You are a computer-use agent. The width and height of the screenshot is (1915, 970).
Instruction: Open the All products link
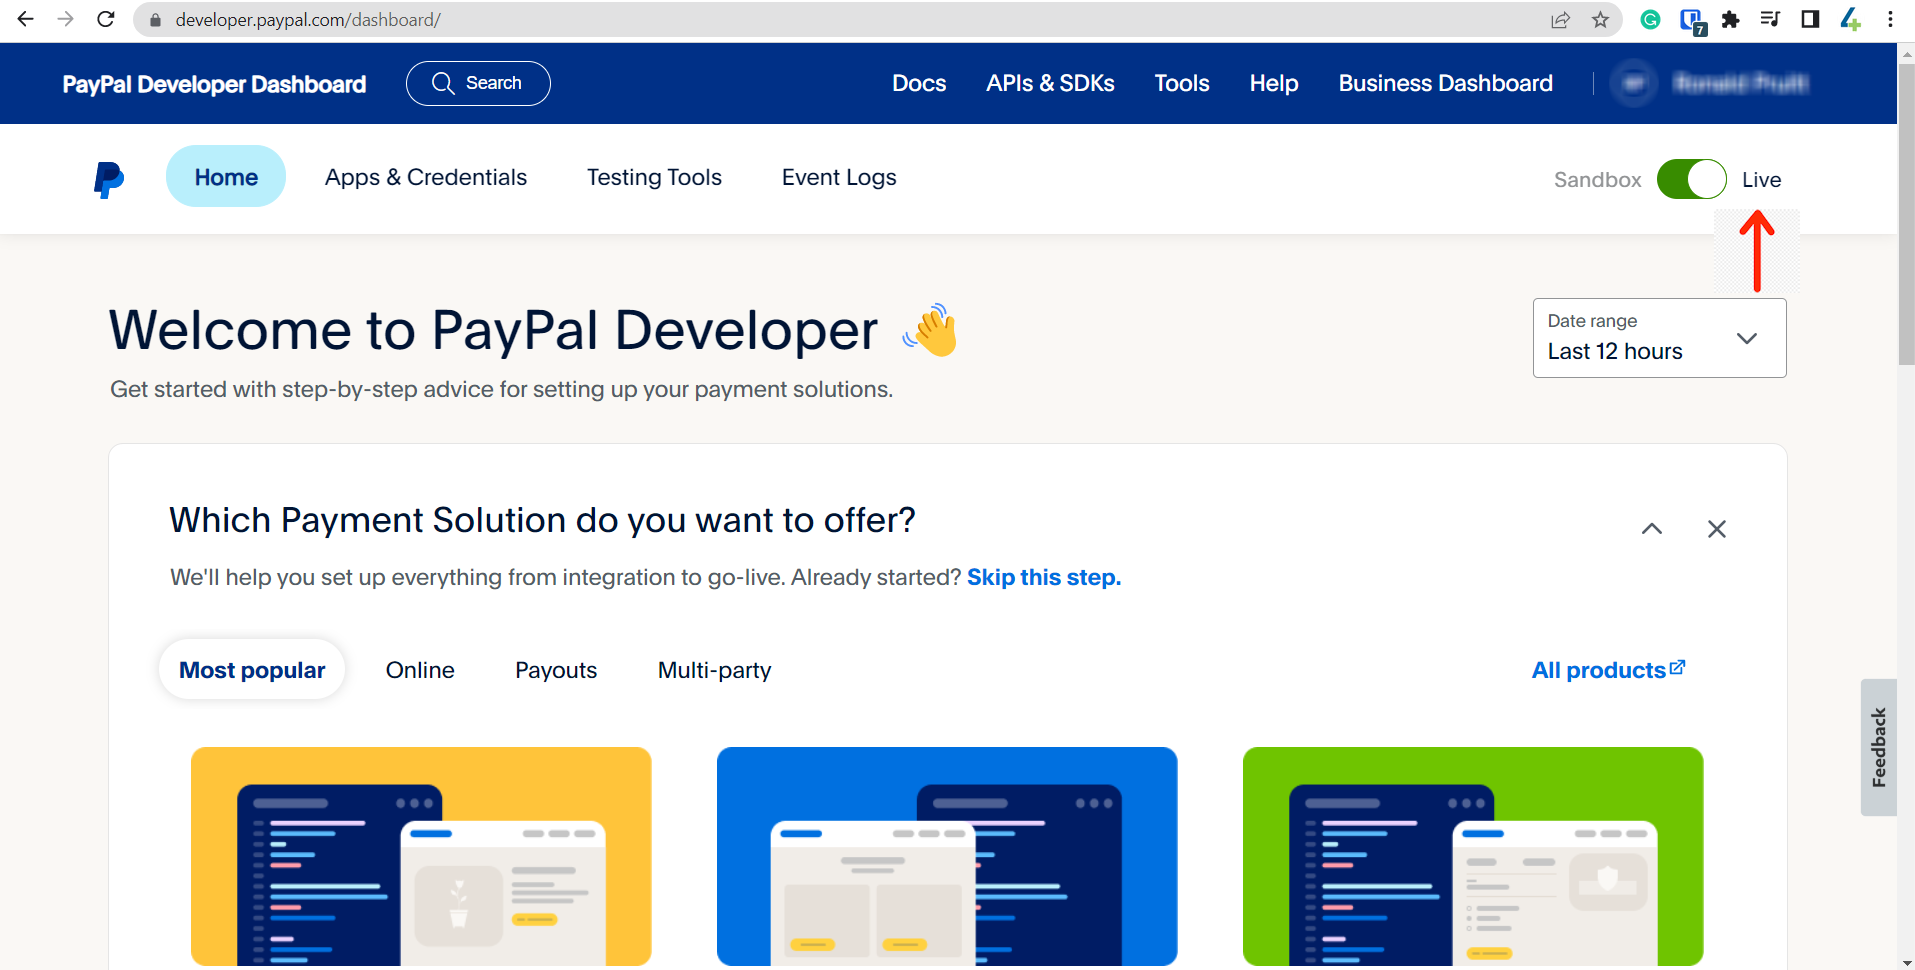[1609, 670]
